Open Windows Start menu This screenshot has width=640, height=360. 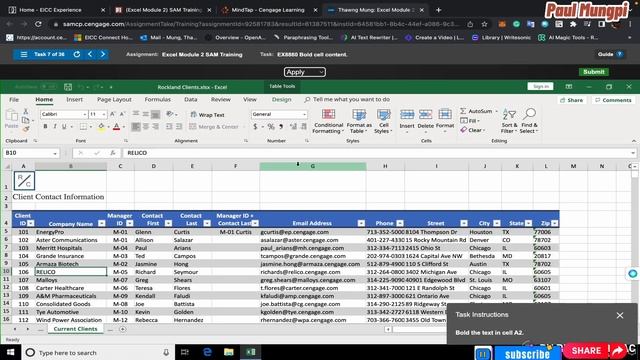(10, 352)
